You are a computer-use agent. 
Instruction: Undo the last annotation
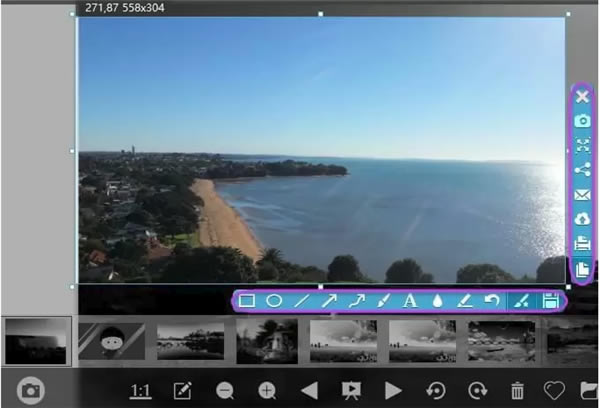coord(492,300)
